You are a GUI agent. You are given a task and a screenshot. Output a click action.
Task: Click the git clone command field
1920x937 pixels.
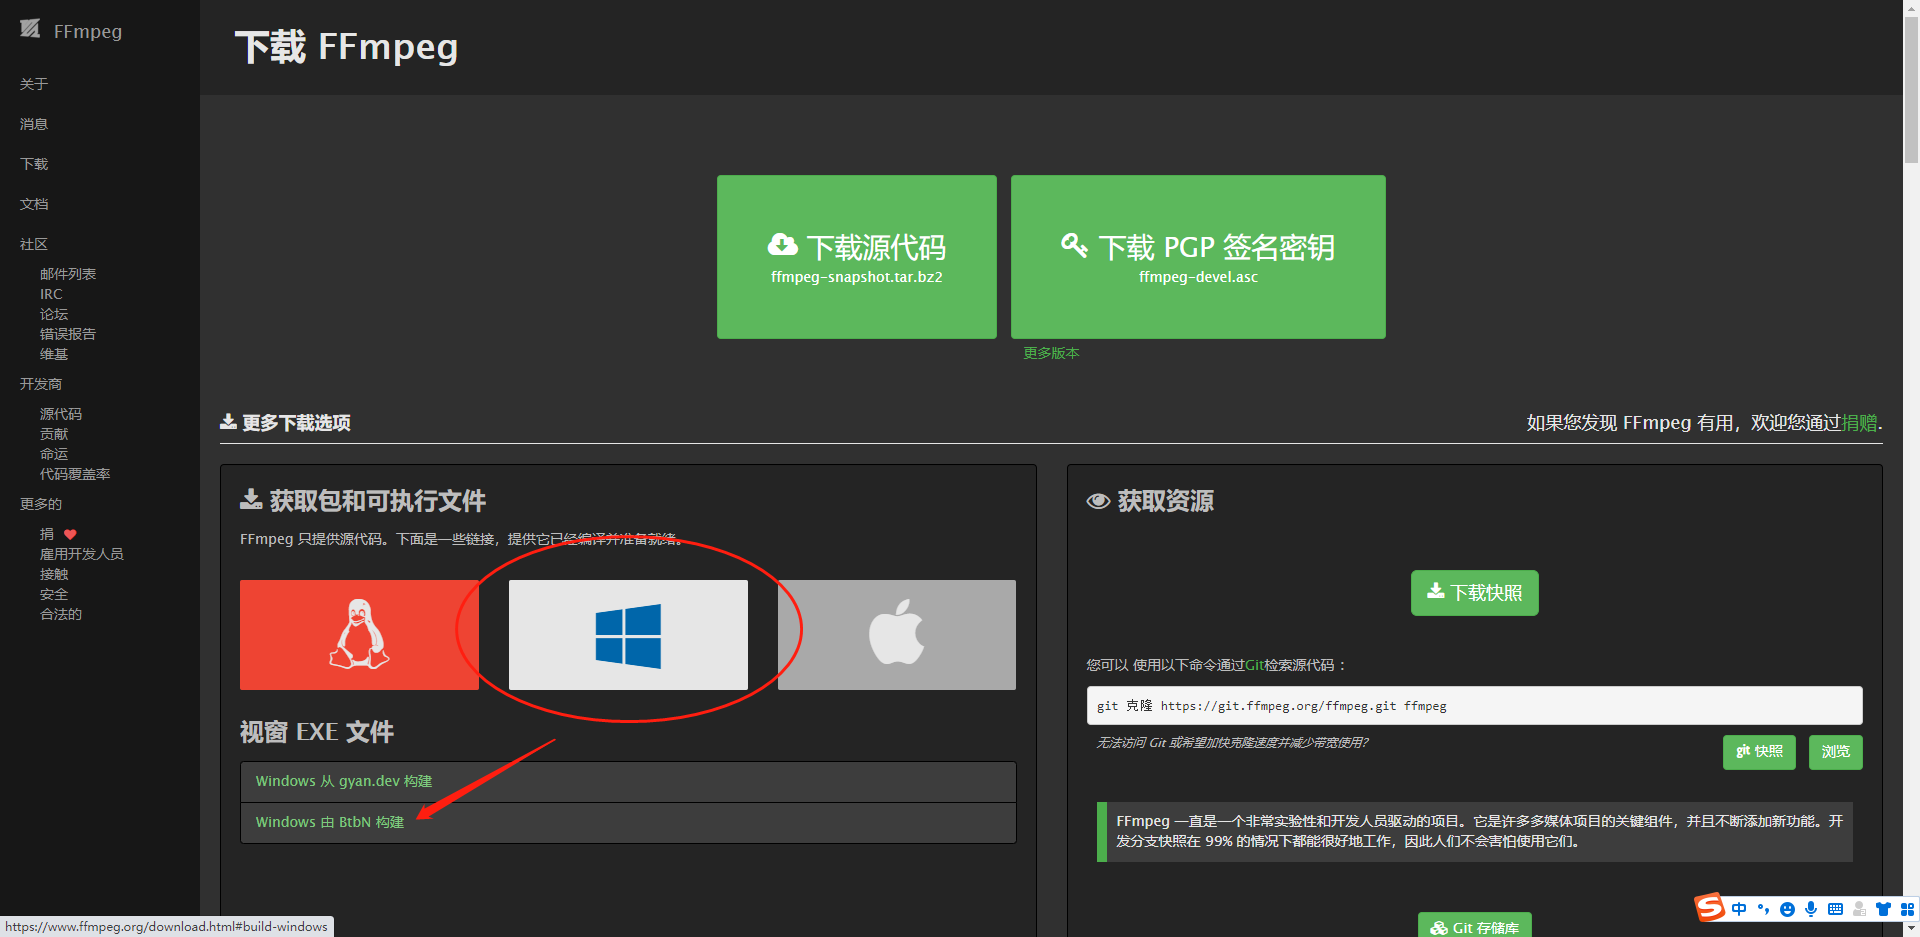(1474, 705)
